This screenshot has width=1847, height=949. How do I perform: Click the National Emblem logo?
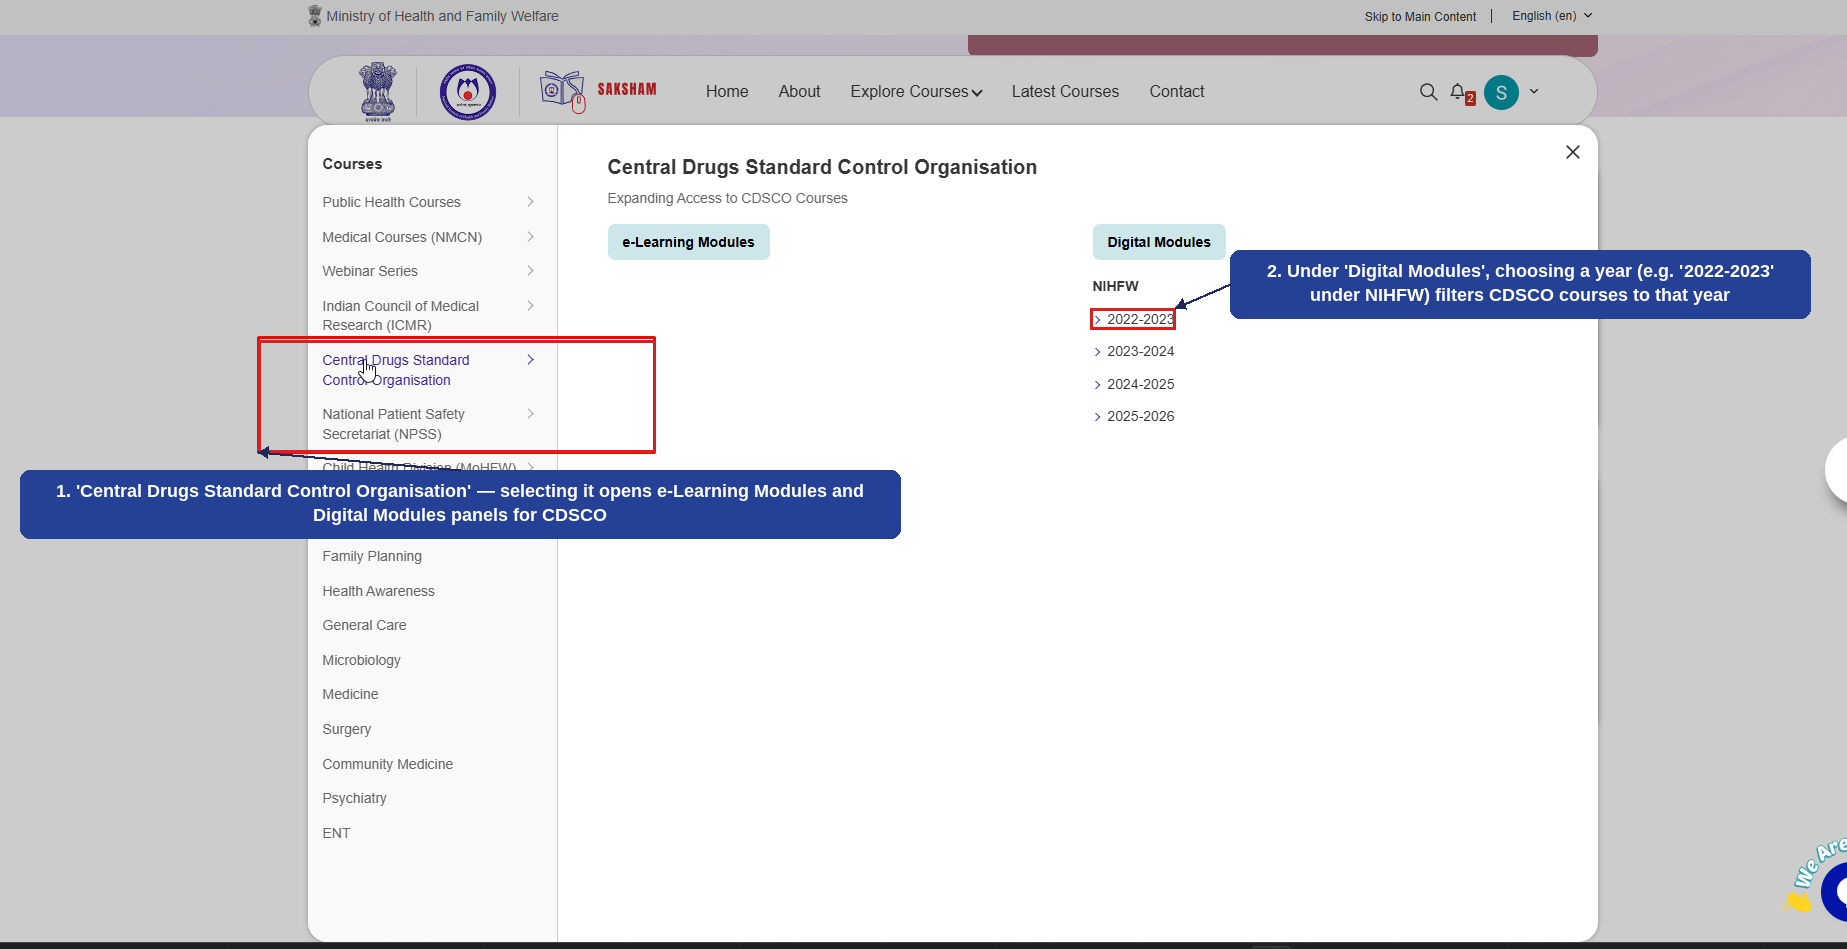[x=378, y=91]
